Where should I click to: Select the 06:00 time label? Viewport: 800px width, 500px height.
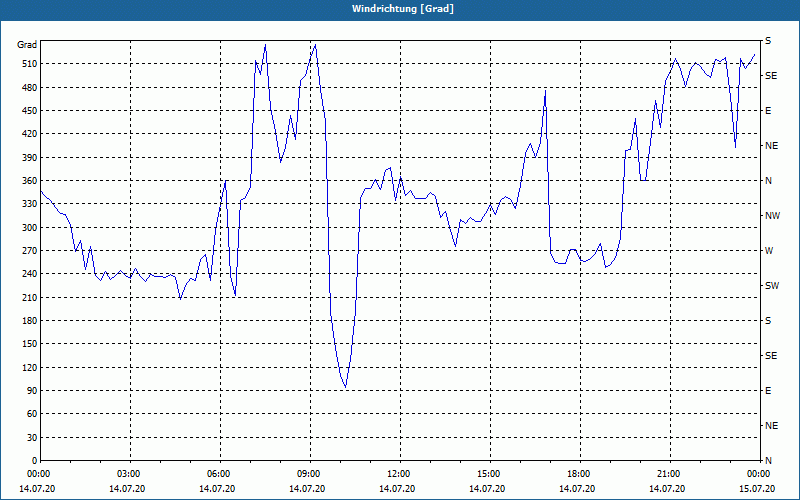click(217, 473)
